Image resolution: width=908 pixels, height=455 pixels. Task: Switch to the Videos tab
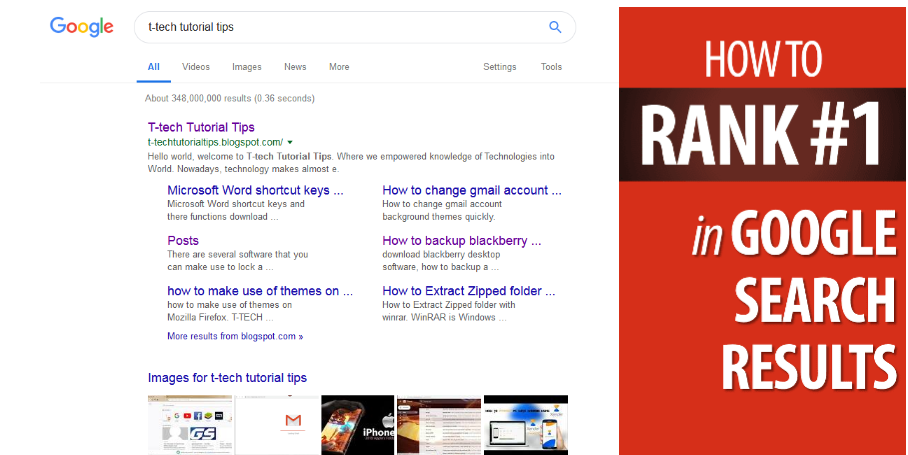point(196,67)
